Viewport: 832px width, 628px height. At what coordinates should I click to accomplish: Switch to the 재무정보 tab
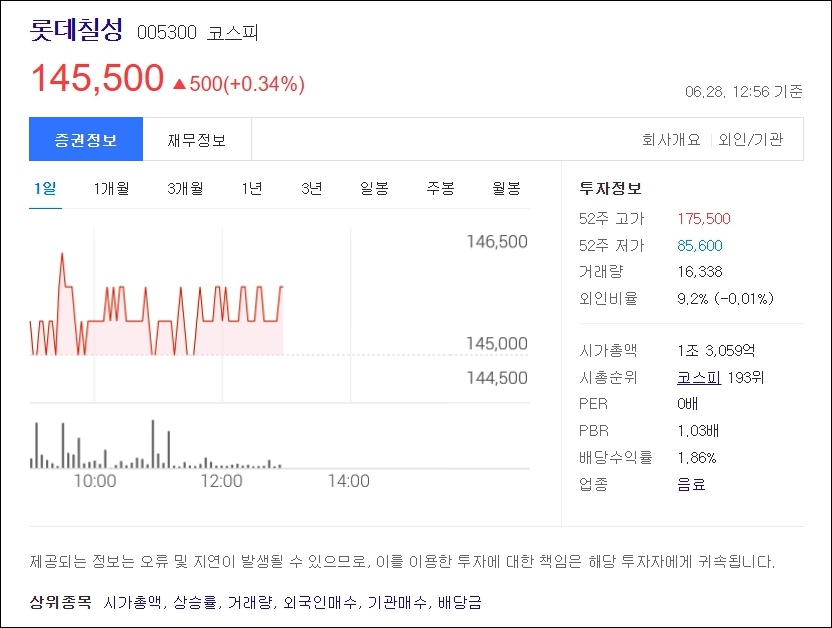click(197, 139)
